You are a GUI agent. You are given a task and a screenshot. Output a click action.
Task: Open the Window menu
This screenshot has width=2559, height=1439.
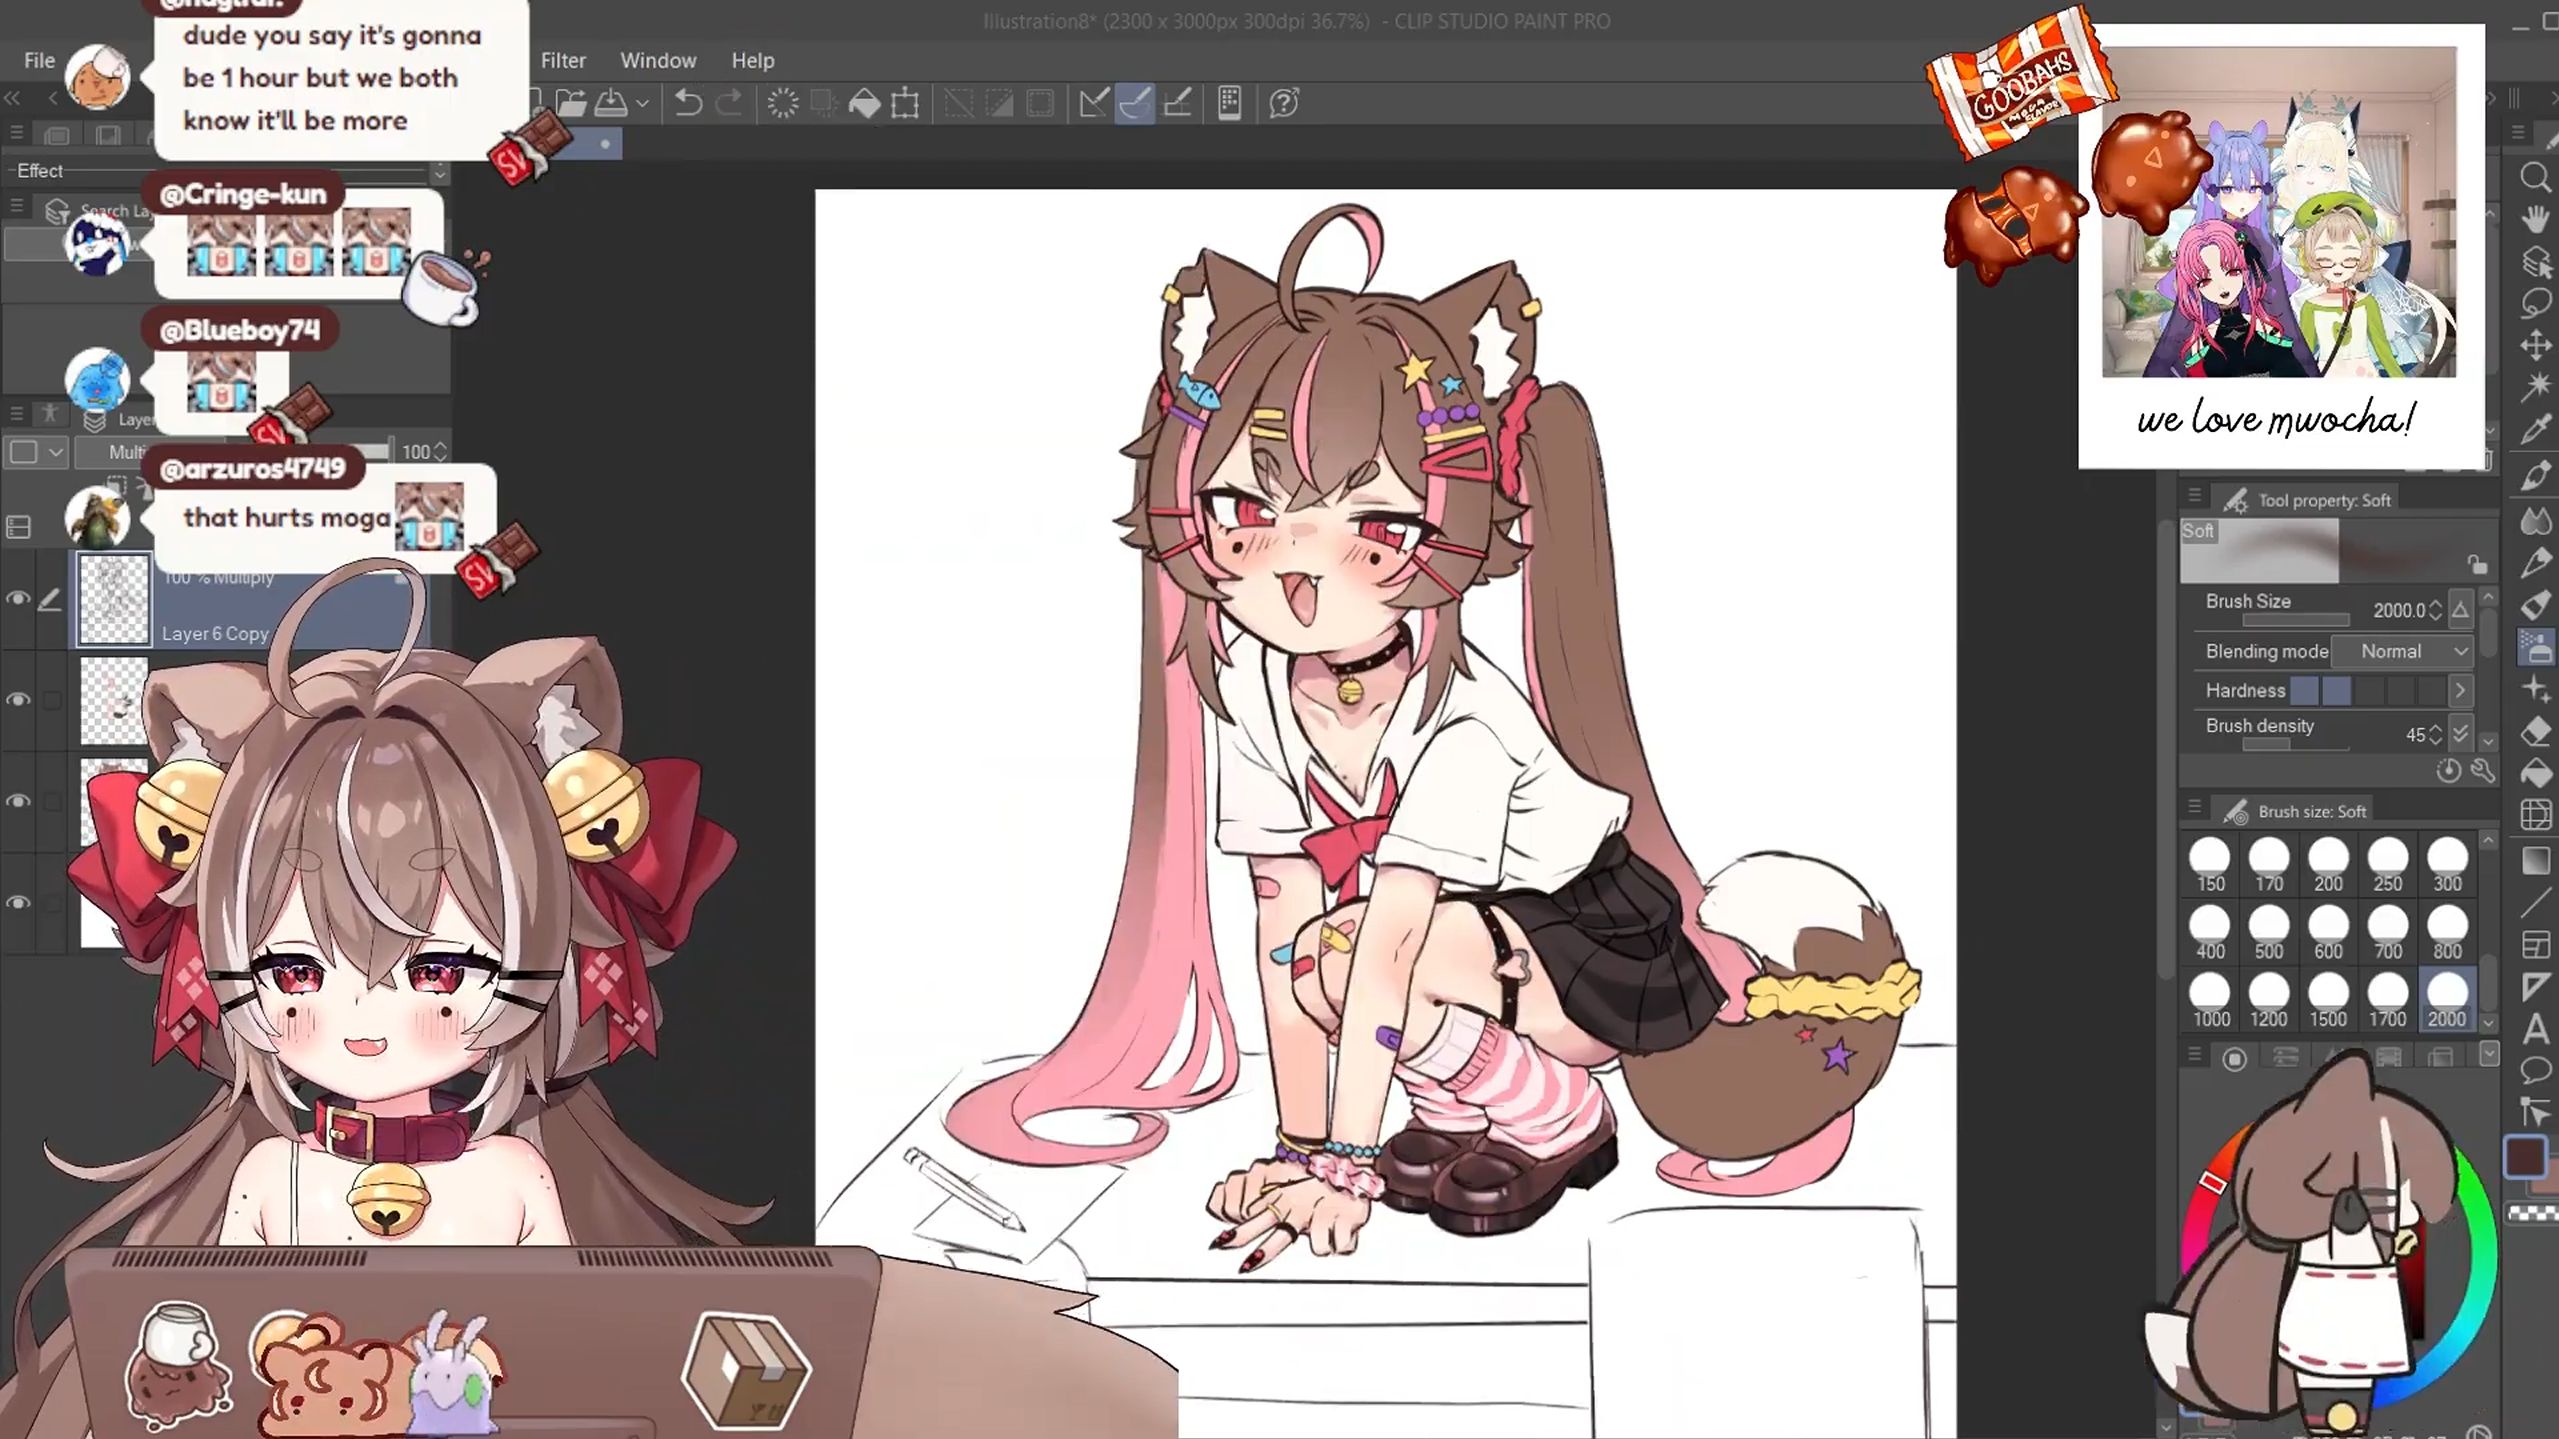pos(658,61)
